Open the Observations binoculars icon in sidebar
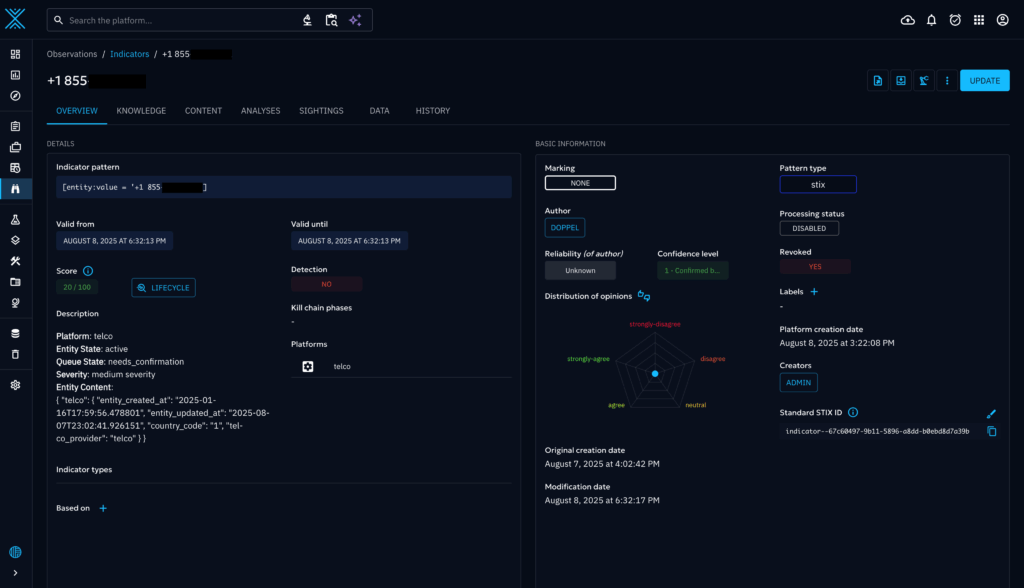1024x588 pixels. click(x=15, y=188)
